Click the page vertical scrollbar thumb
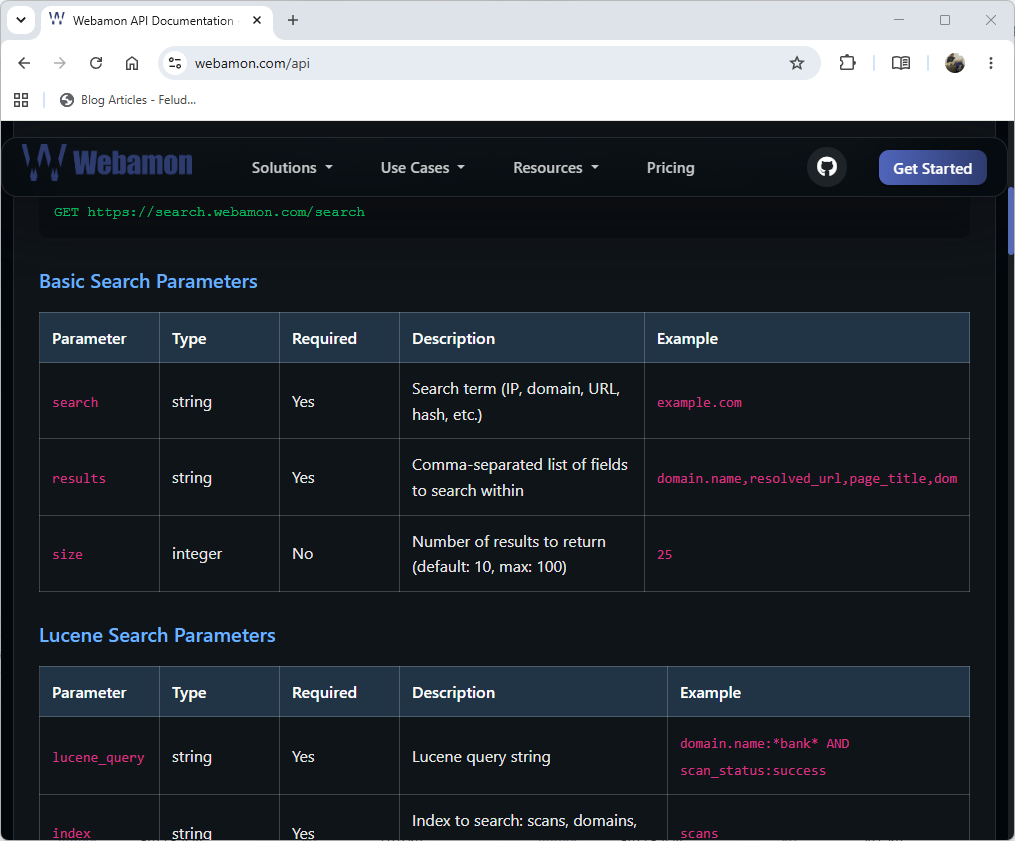The height and width of the screenshot is (841, 1015). point(1010,221)
